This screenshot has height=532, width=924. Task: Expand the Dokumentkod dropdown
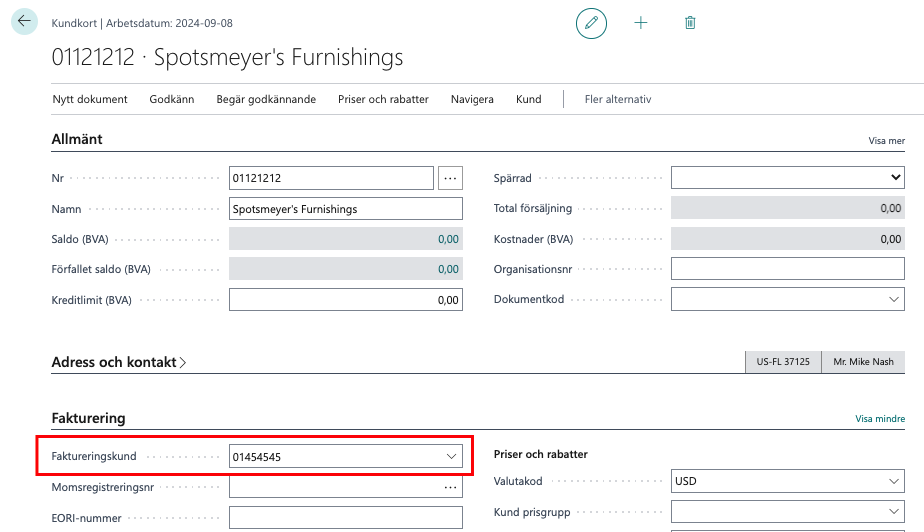click(x=894, y=299)
